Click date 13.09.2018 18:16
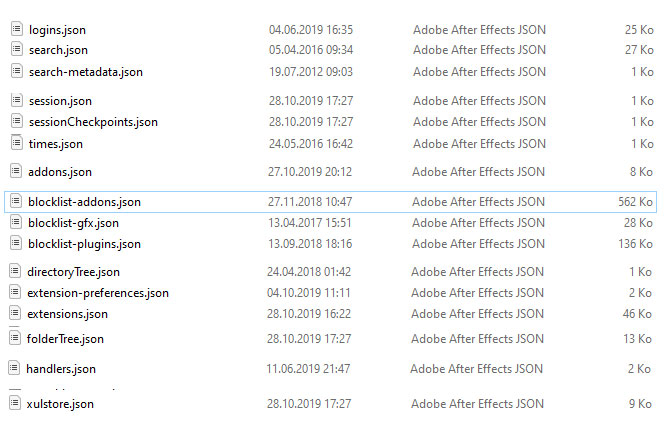This screenshot has width=672, height=423. tap(310, 244)
